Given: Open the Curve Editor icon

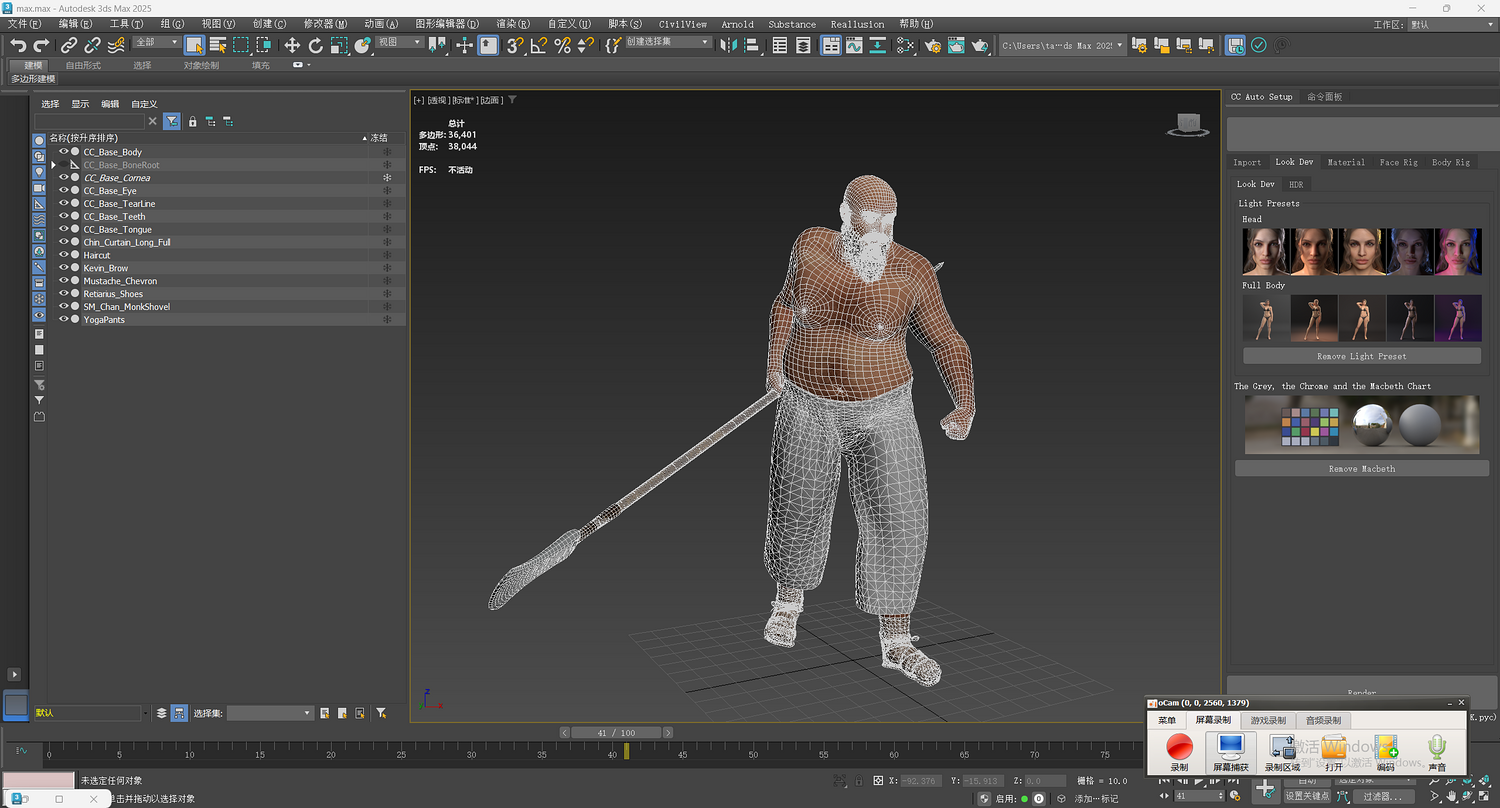Looking at the screenshot, I should coord(854,45).
